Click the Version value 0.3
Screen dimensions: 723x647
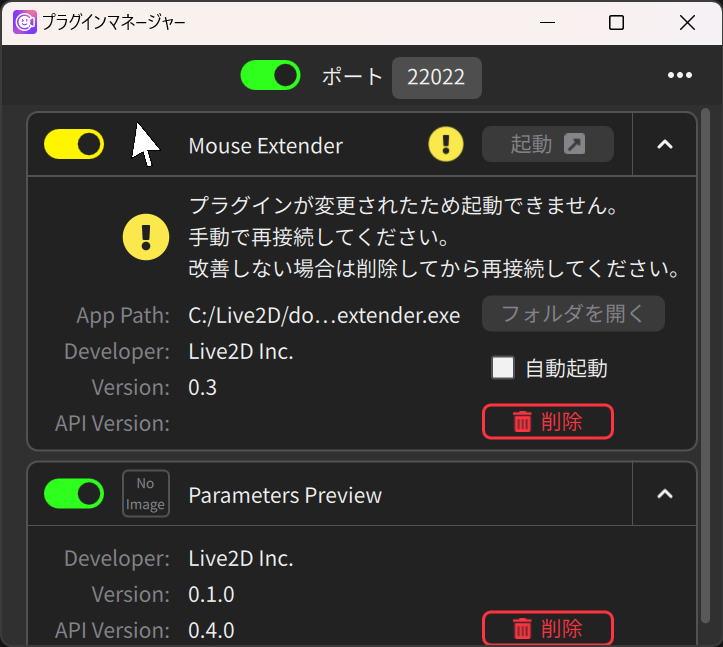pyautogui.click(x=202, y=387)
